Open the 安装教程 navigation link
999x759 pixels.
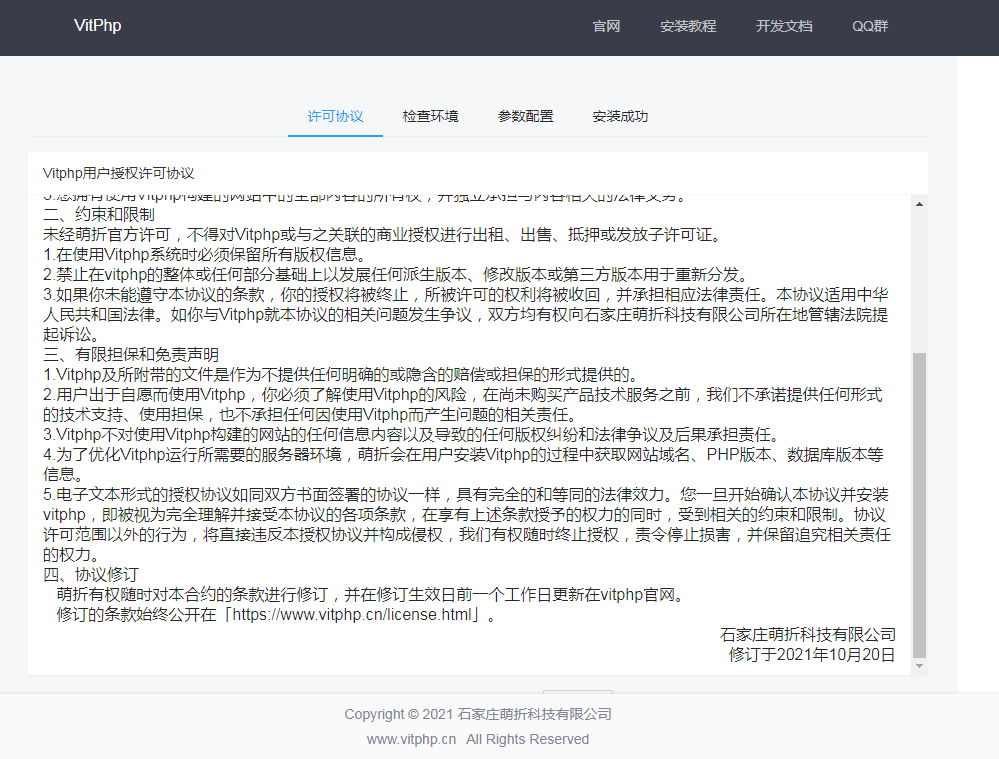click(x=688, y=26)
